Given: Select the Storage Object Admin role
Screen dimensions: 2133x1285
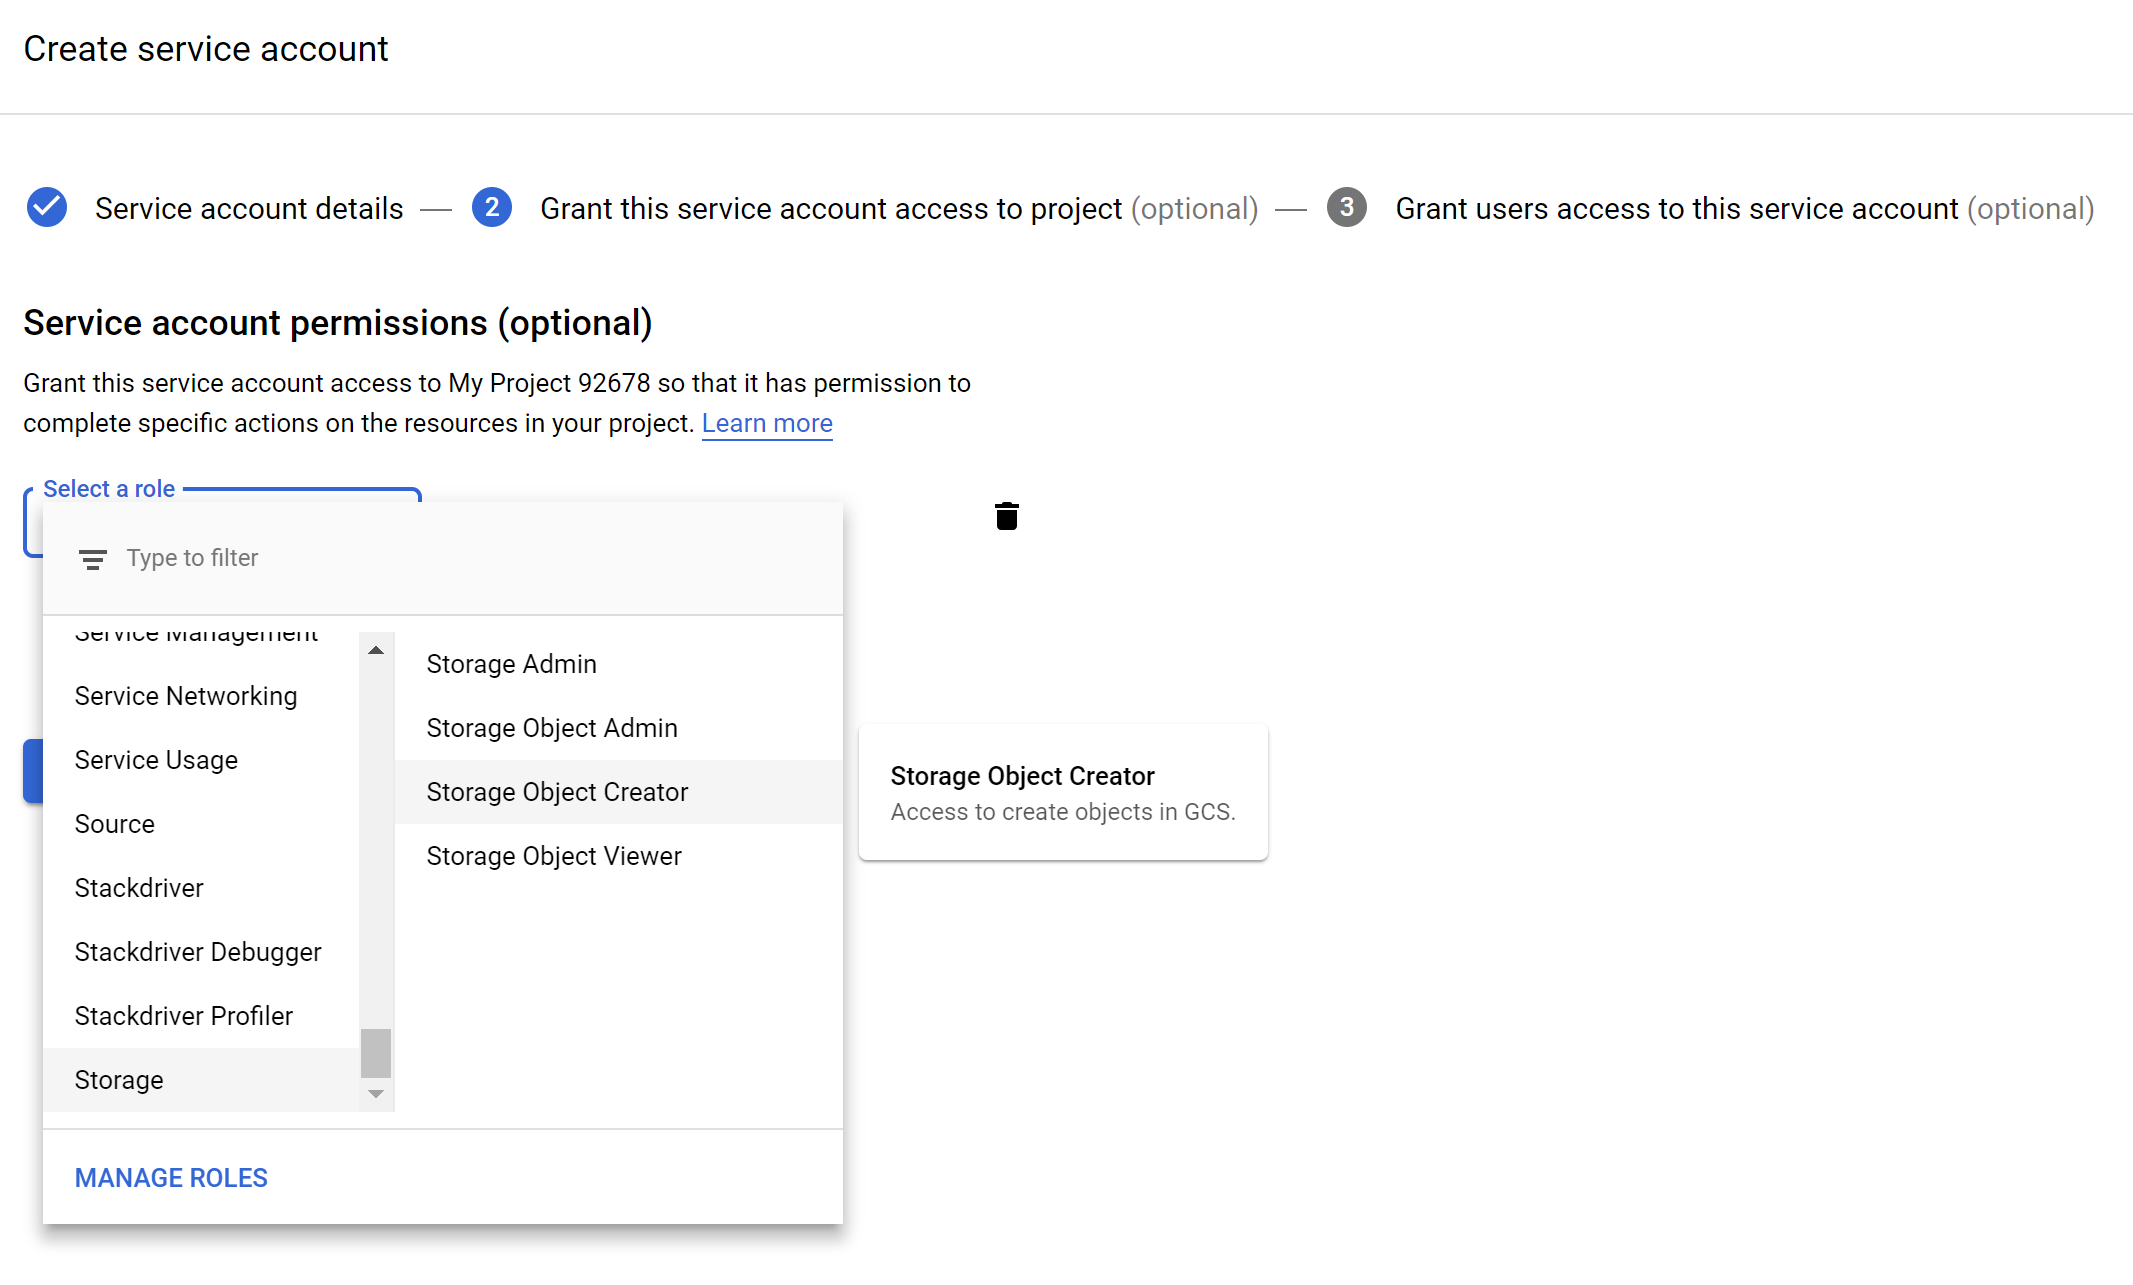Looking at the screenshot, I should (x=551, y=728).
